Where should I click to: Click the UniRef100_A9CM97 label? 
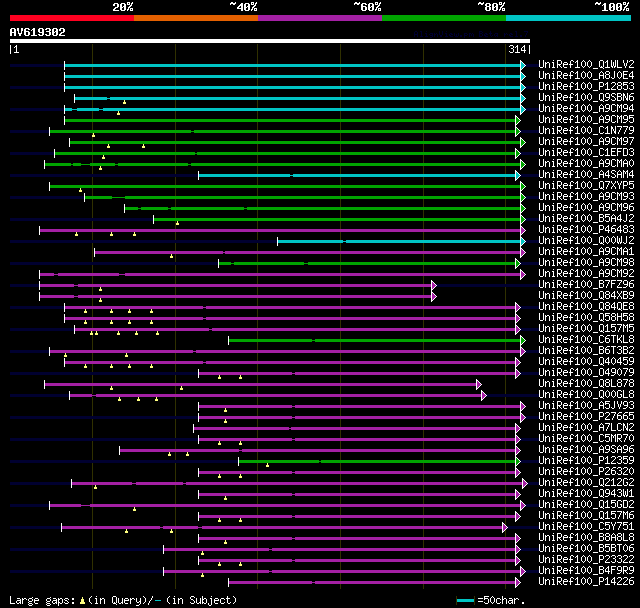tap(586, 142)
